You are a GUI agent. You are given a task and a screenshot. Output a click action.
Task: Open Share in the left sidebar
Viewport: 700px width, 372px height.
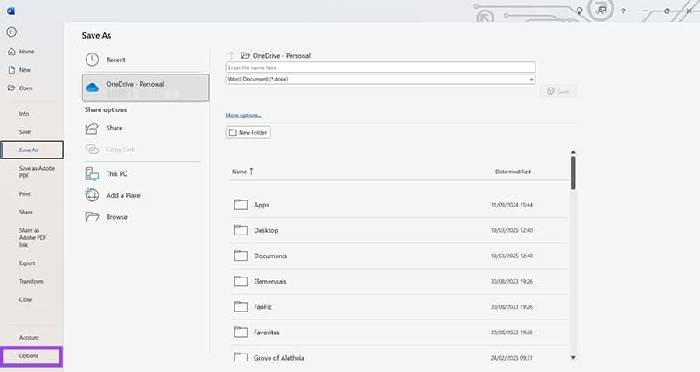pos(25,212)
